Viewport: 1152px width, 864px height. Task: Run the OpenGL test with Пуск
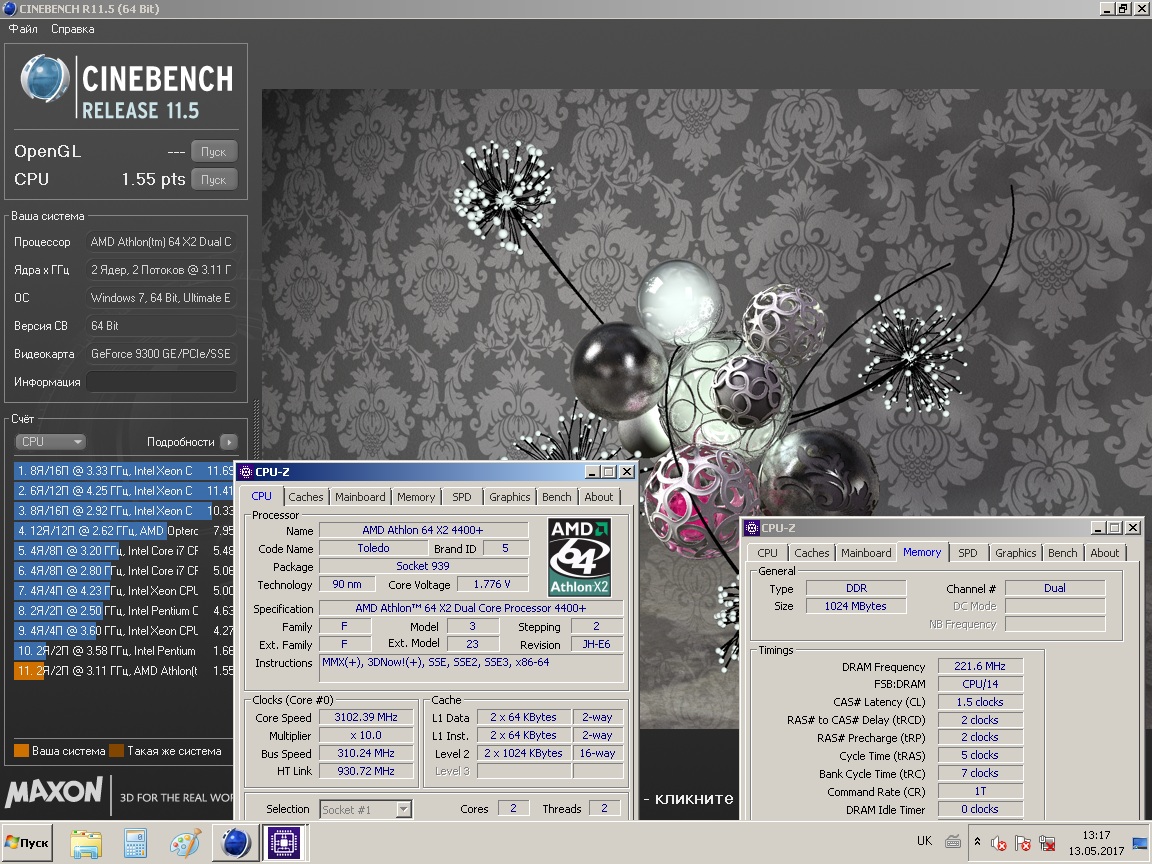tap(214, 151)
